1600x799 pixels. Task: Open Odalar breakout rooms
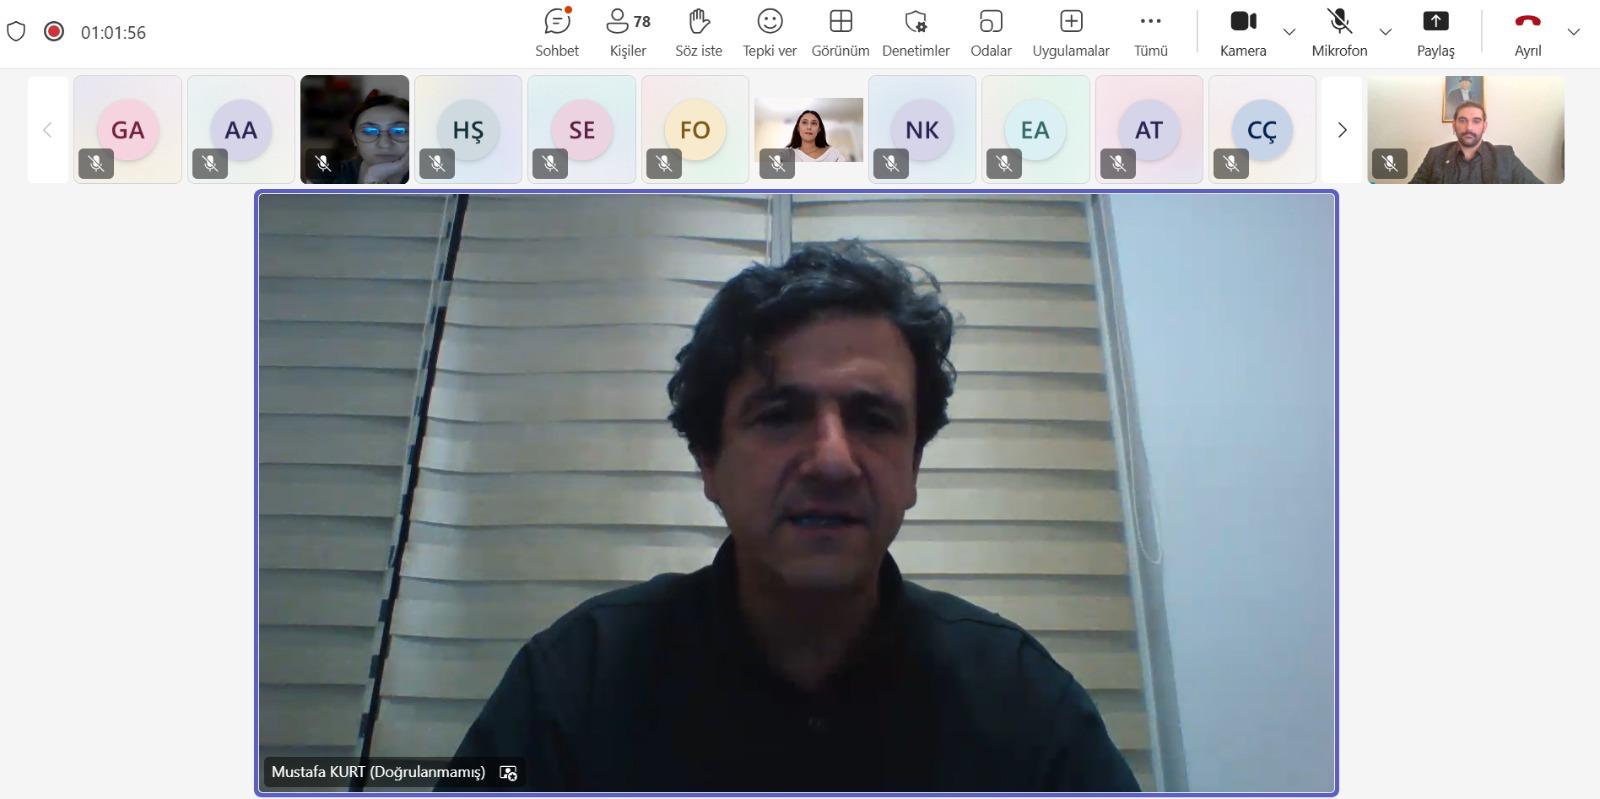[x=990, y=32]
